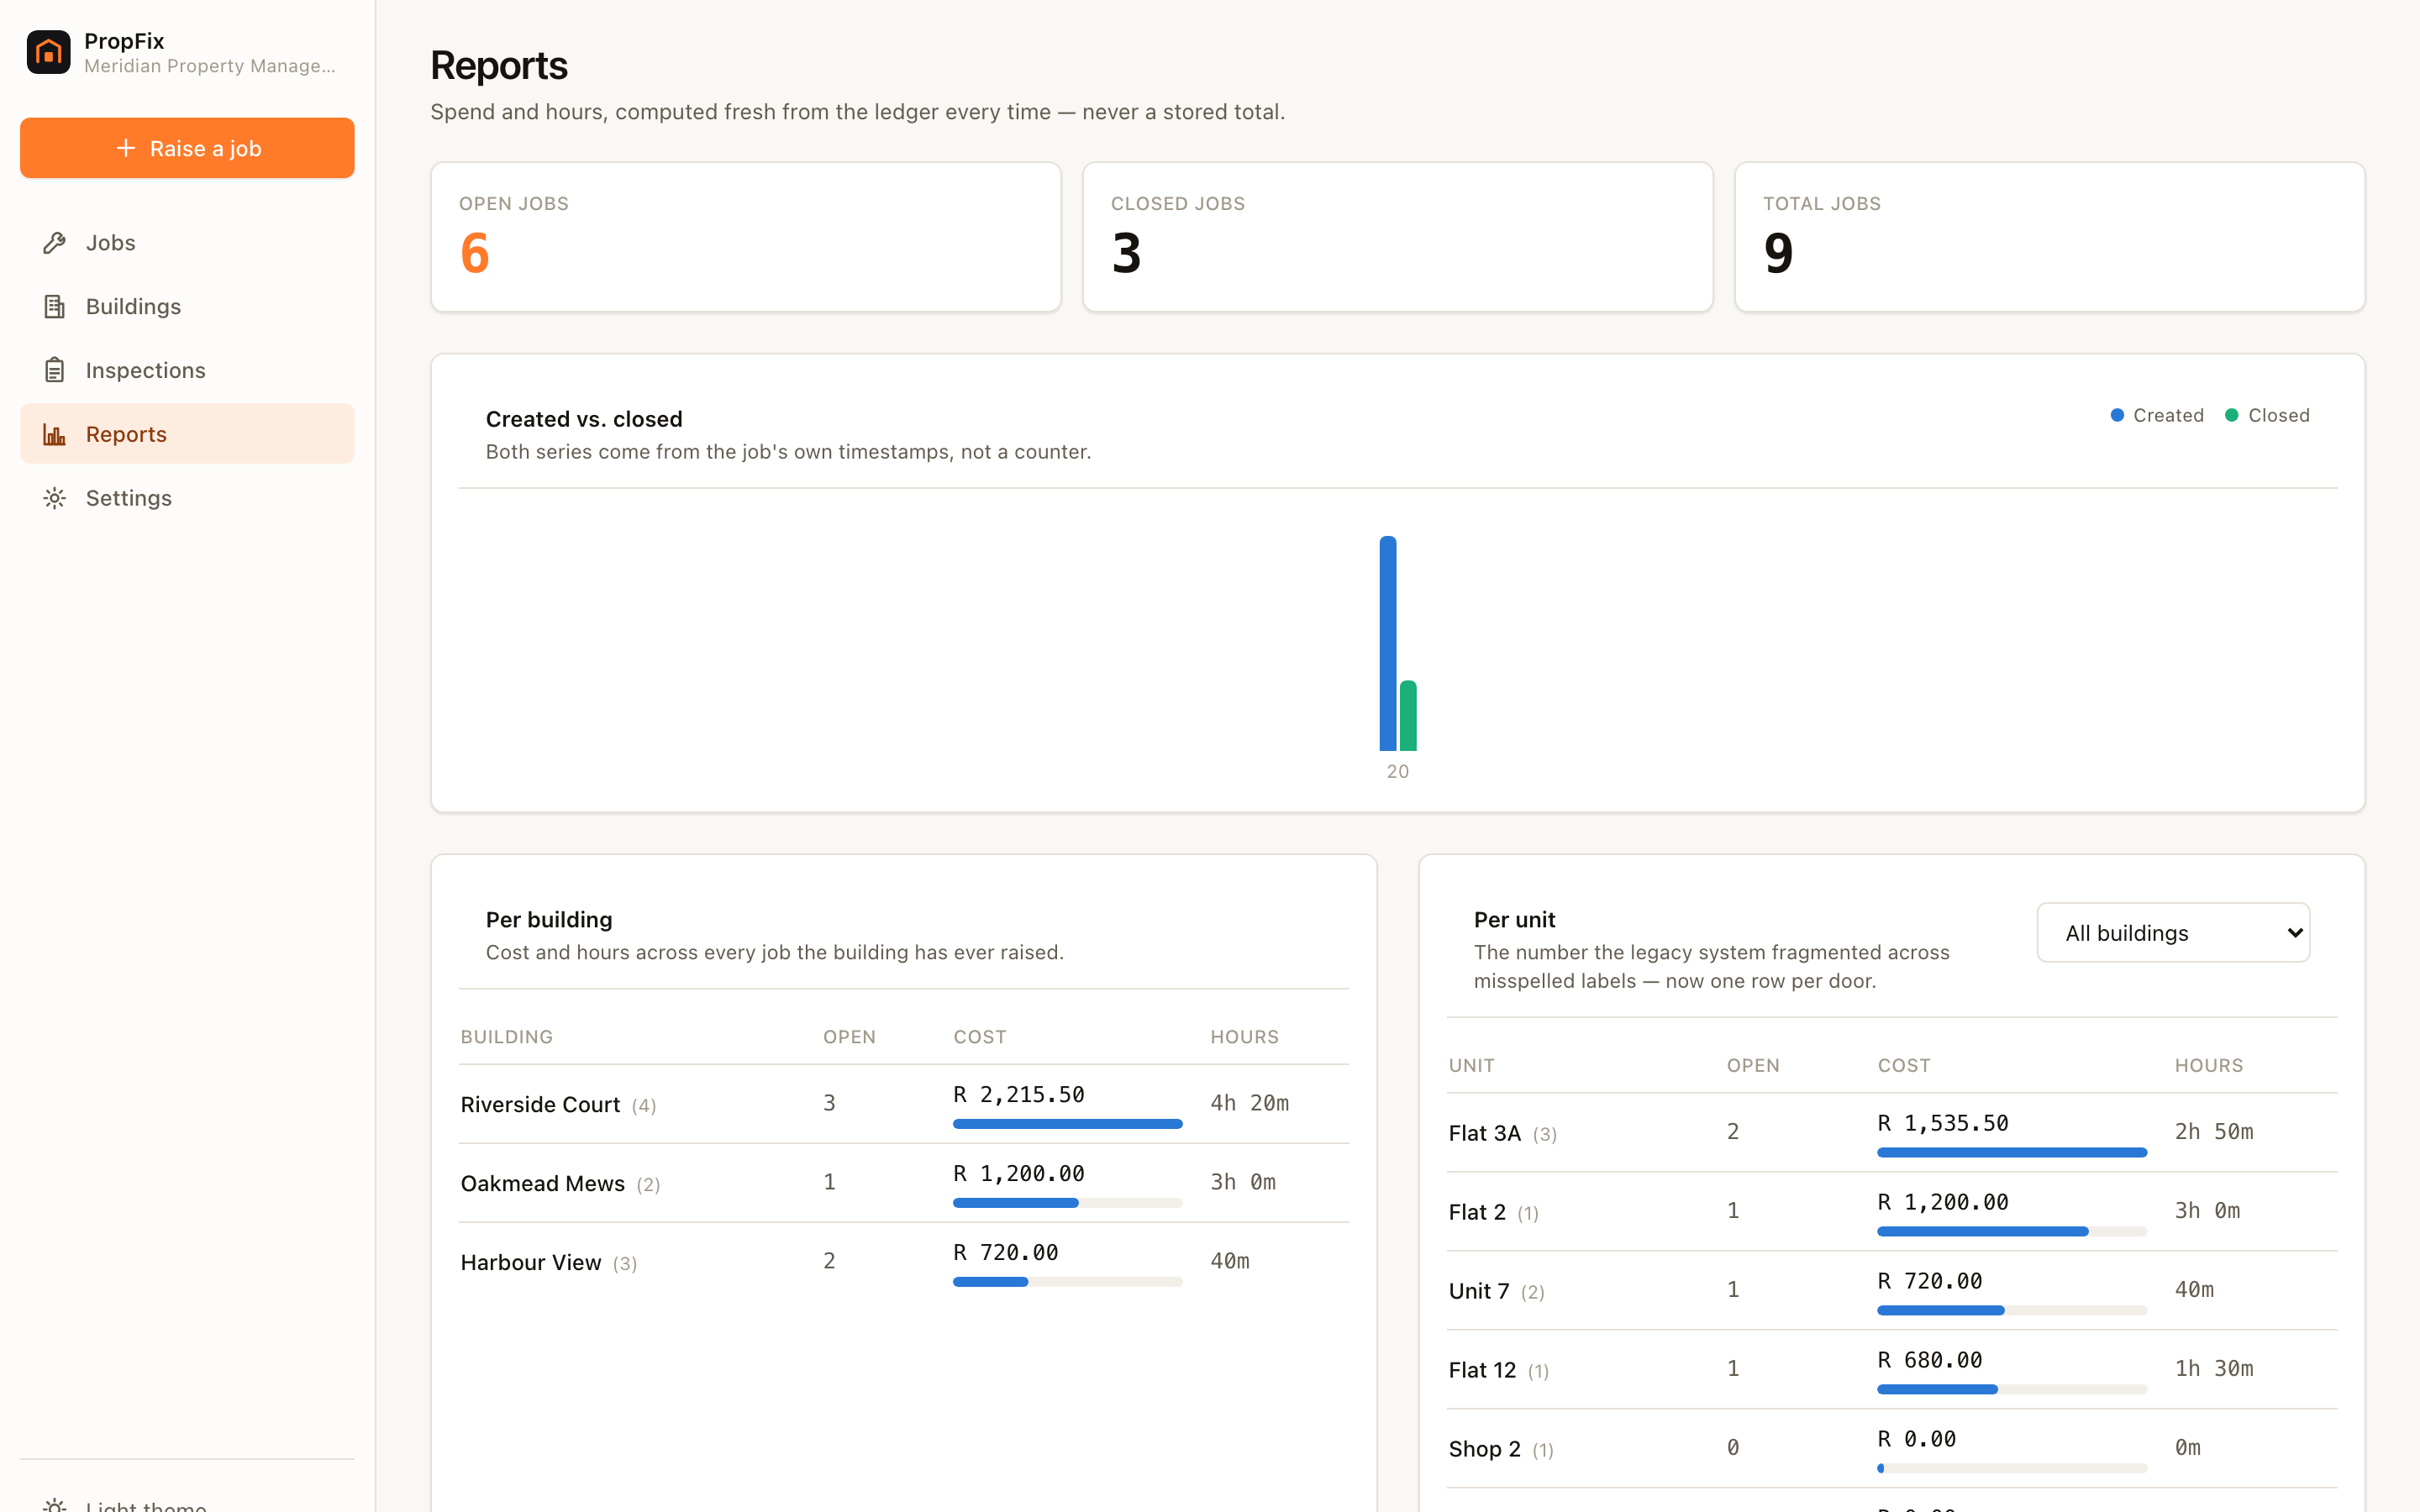Open the Jobs page in sidebar
The height and width of the screenshot is (1512, 2420).
click(187, 243)
